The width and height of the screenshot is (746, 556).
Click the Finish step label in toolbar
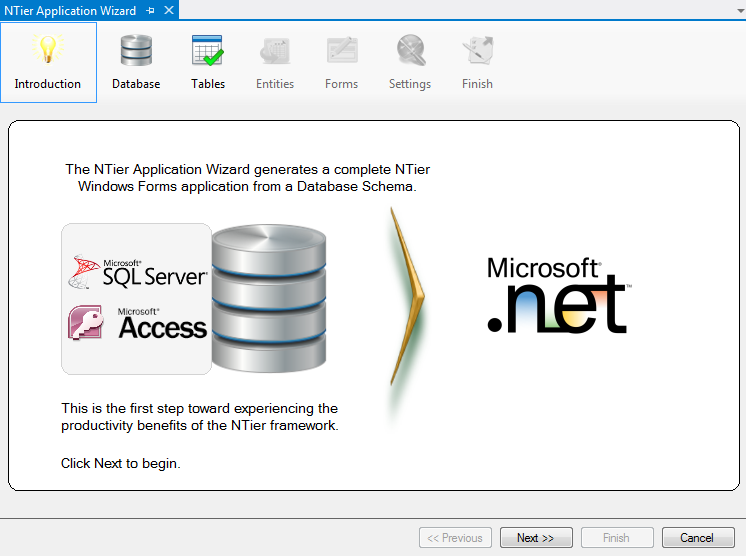tap(477, 84)
